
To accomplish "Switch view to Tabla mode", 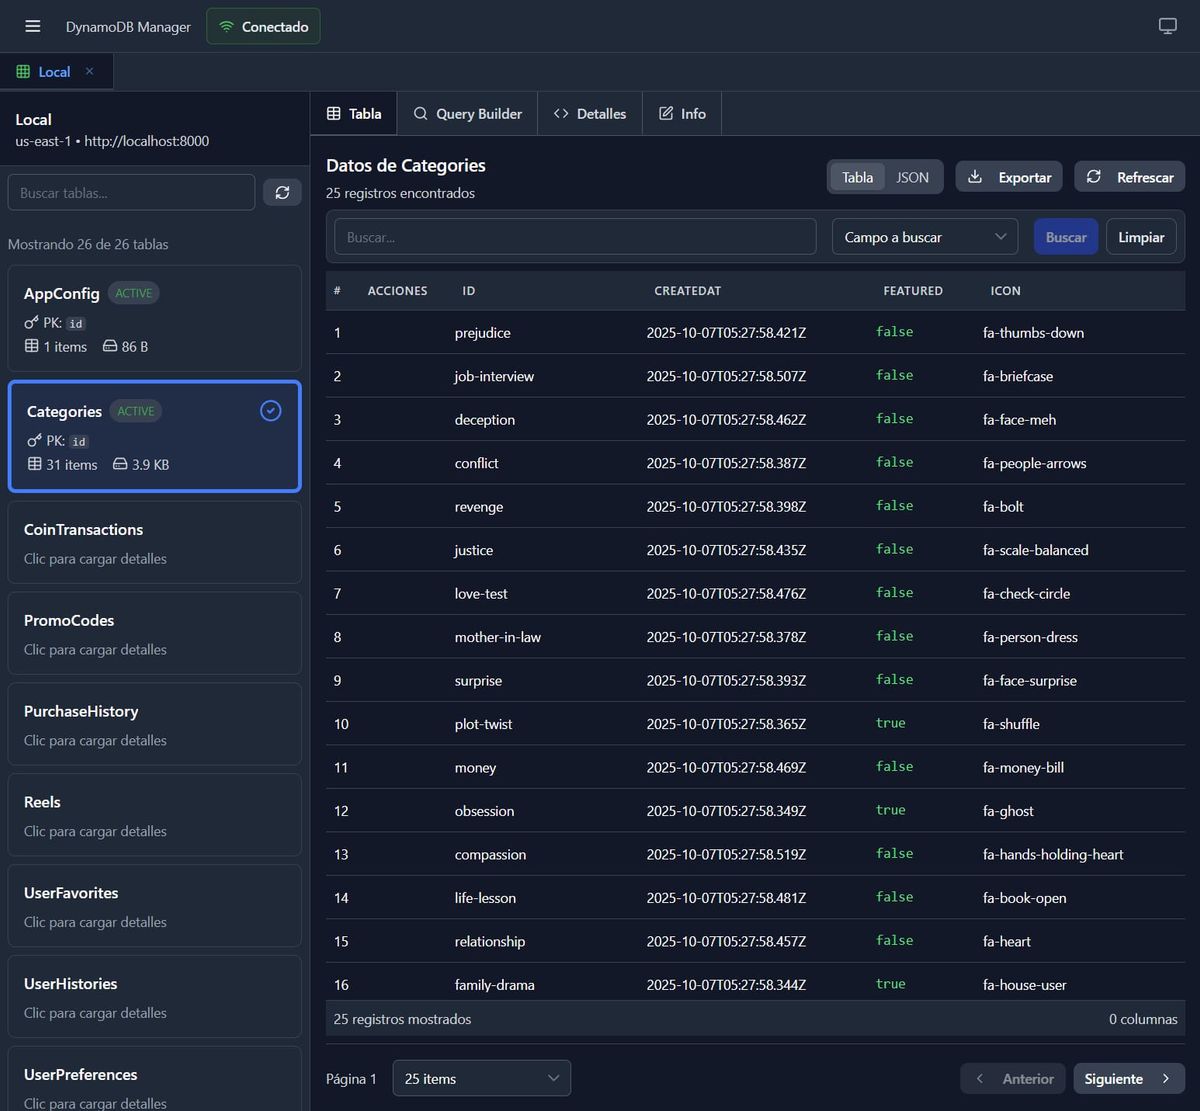I will pos(857,177).
